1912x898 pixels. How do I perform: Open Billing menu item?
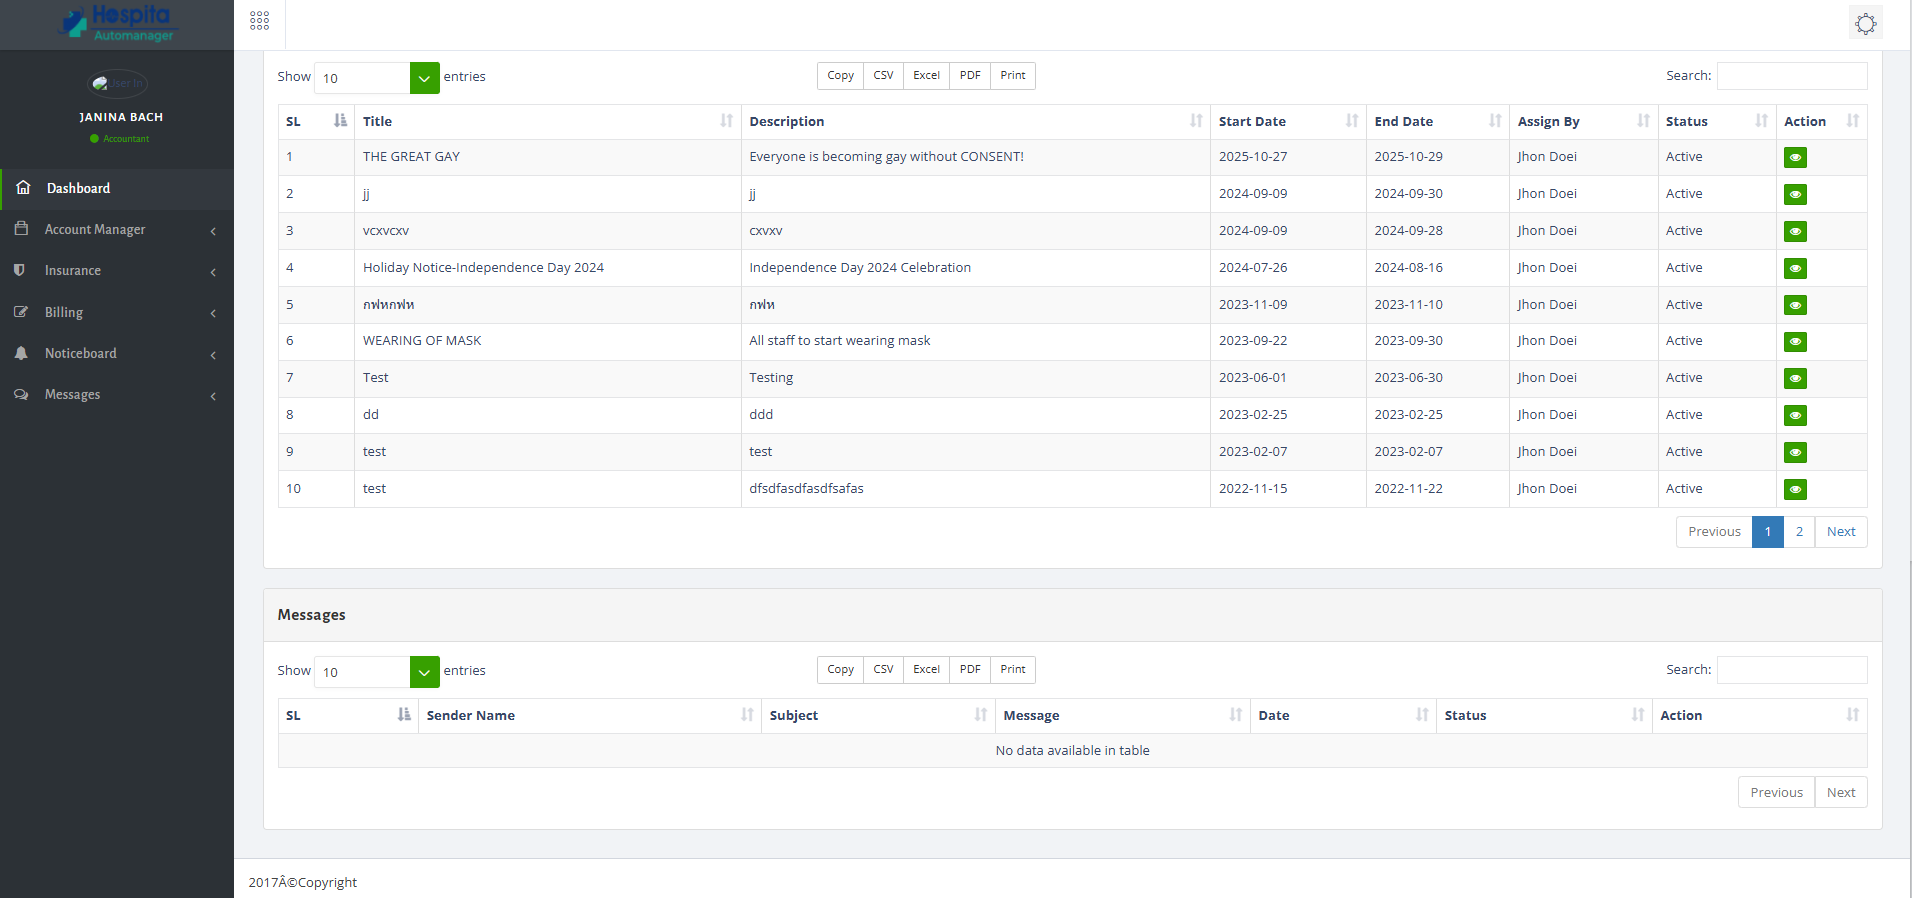click(117, 312)
